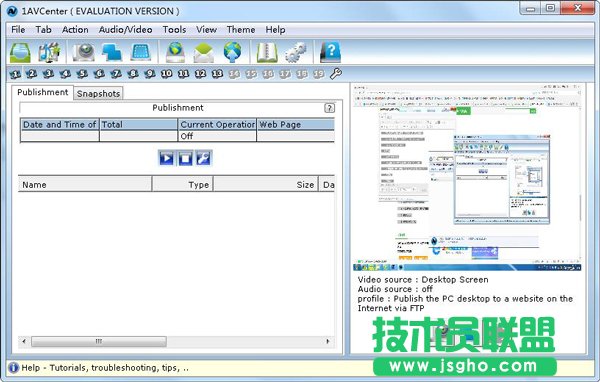This screenshot has height=382, width=600.
Task: Switch to numbered tab 8
Action: tap(133, 74)
